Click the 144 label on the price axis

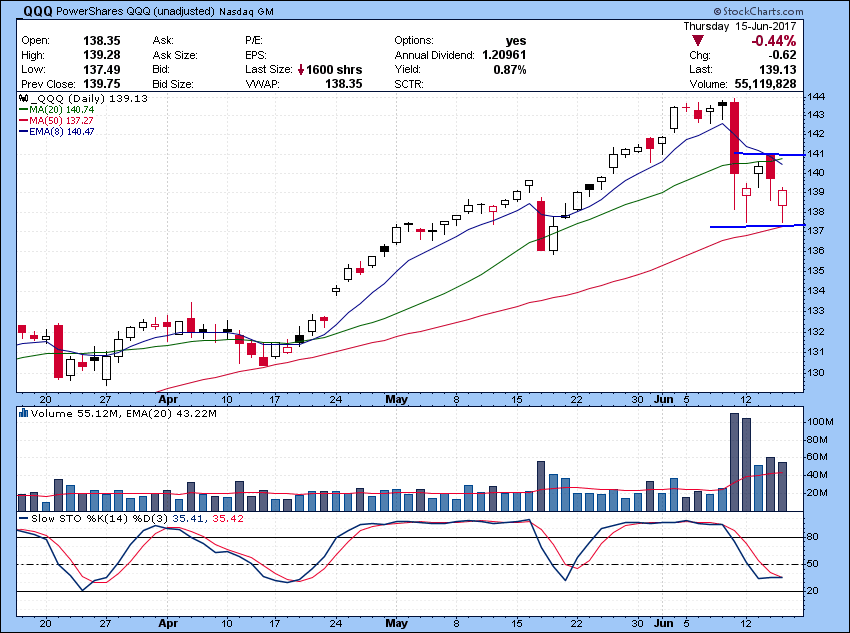point(816,96)
